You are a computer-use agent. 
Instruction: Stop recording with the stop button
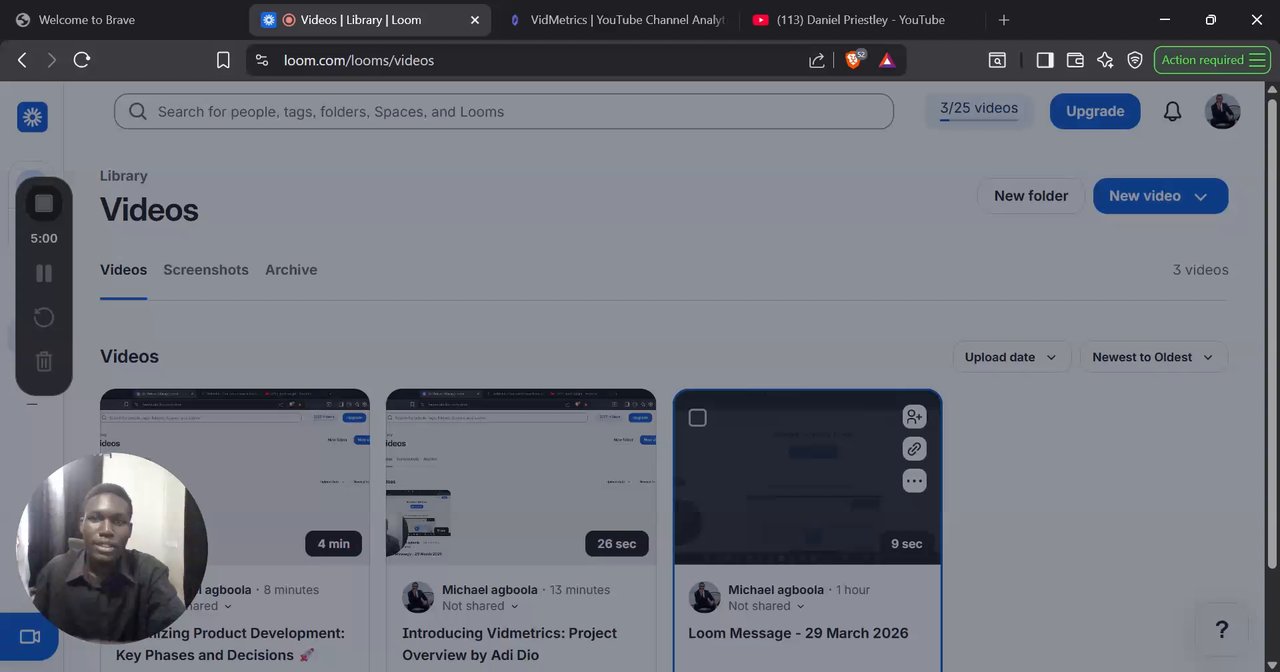coord(44,204)
